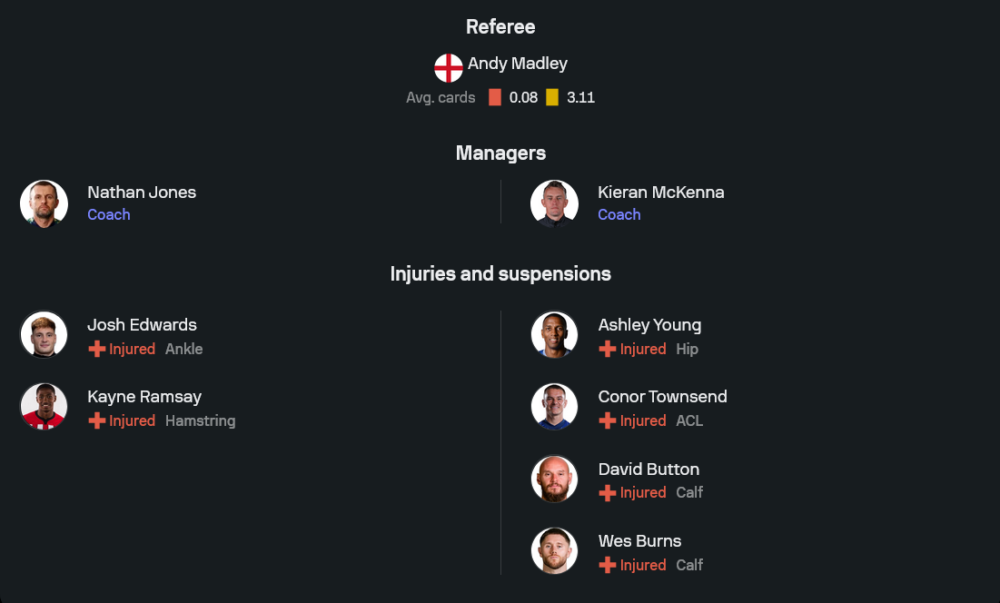Open Conor Townsend's player page

(662, 397)
